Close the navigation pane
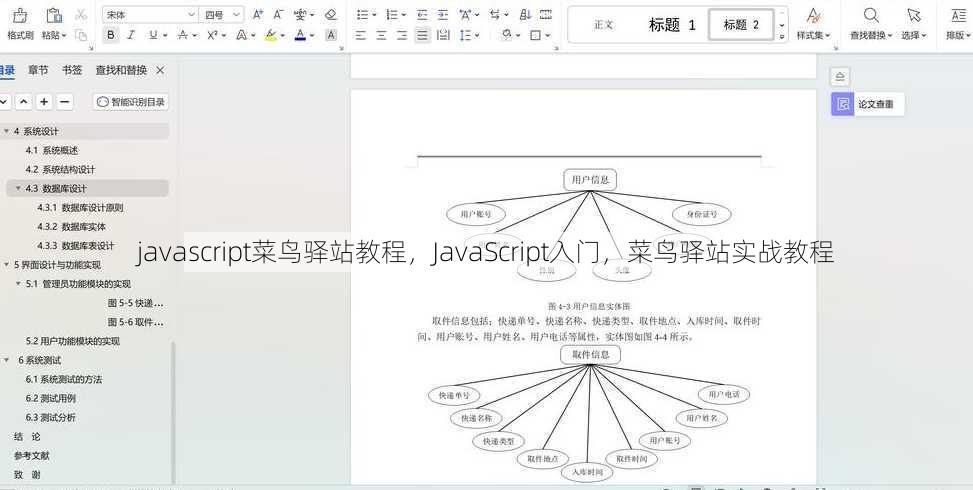Viewport: 973px width, 490px height. click(160, 71)
